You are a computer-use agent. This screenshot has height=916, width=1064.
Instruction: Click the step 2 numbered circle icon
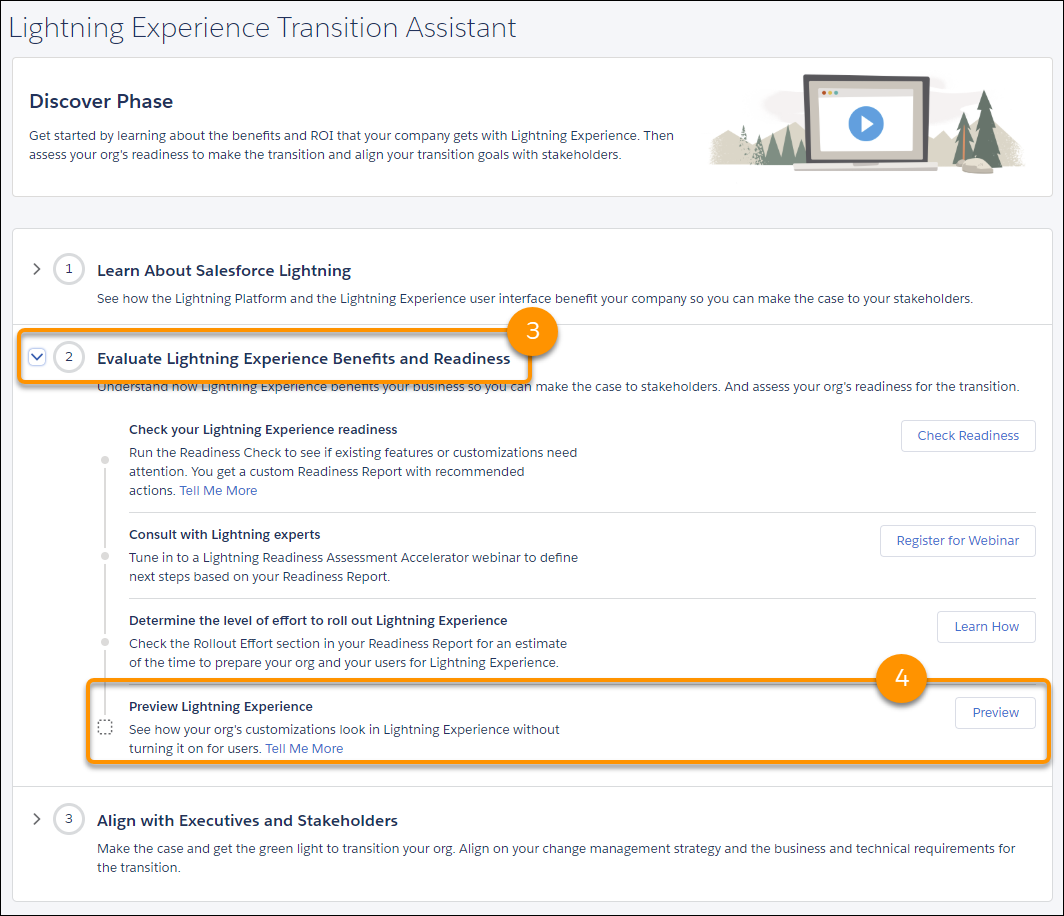[68, 357]
